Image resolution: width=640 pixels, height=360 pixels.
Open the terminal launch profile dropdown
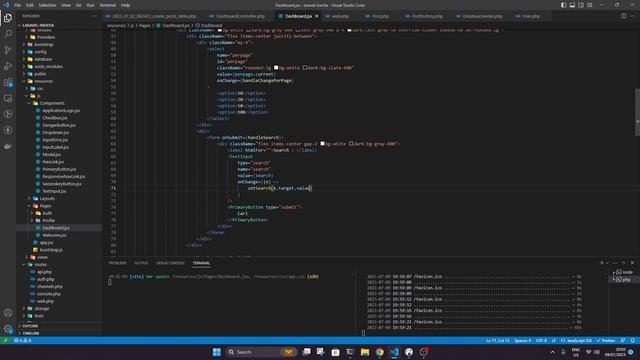click(608, 263)
